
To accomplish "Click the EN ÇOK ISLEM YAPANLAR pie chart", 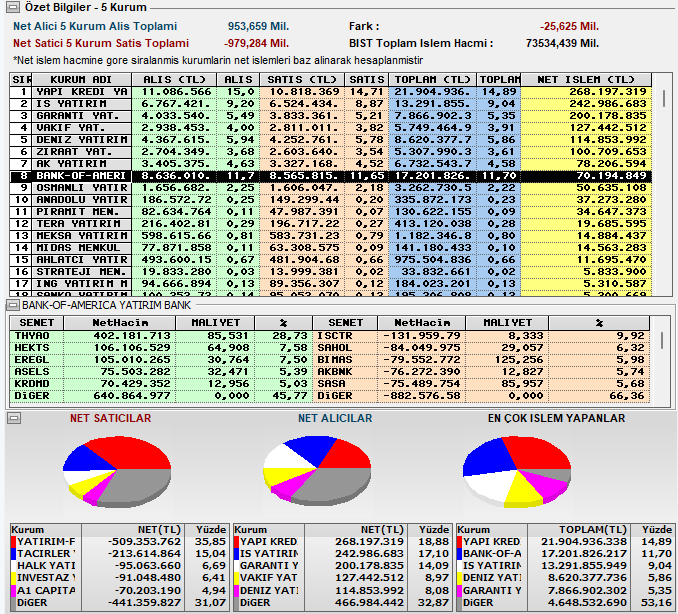I will point(517,471).
